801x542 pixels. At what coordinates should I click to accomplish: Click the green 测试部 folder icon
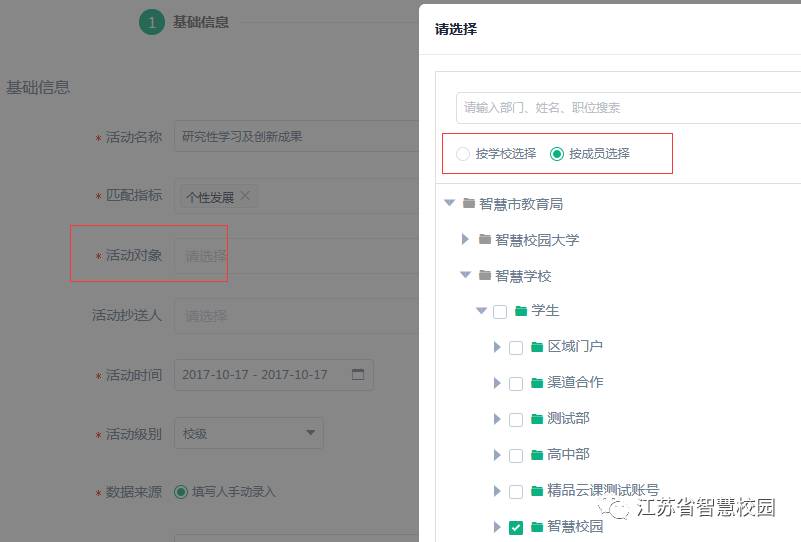pyautogui.click(x=537, y=419)
